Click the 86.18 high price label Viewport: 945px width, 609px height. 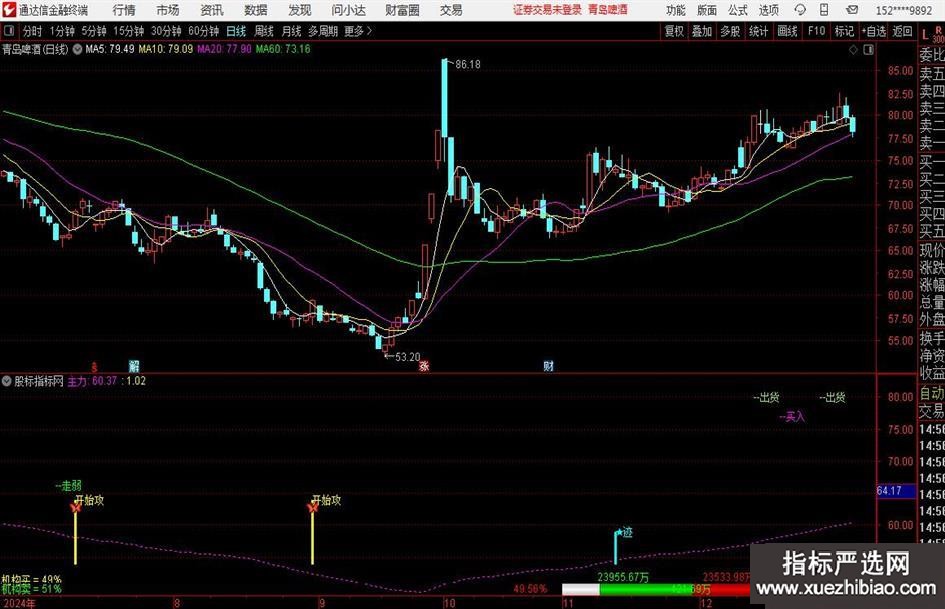tap(468, 64)
